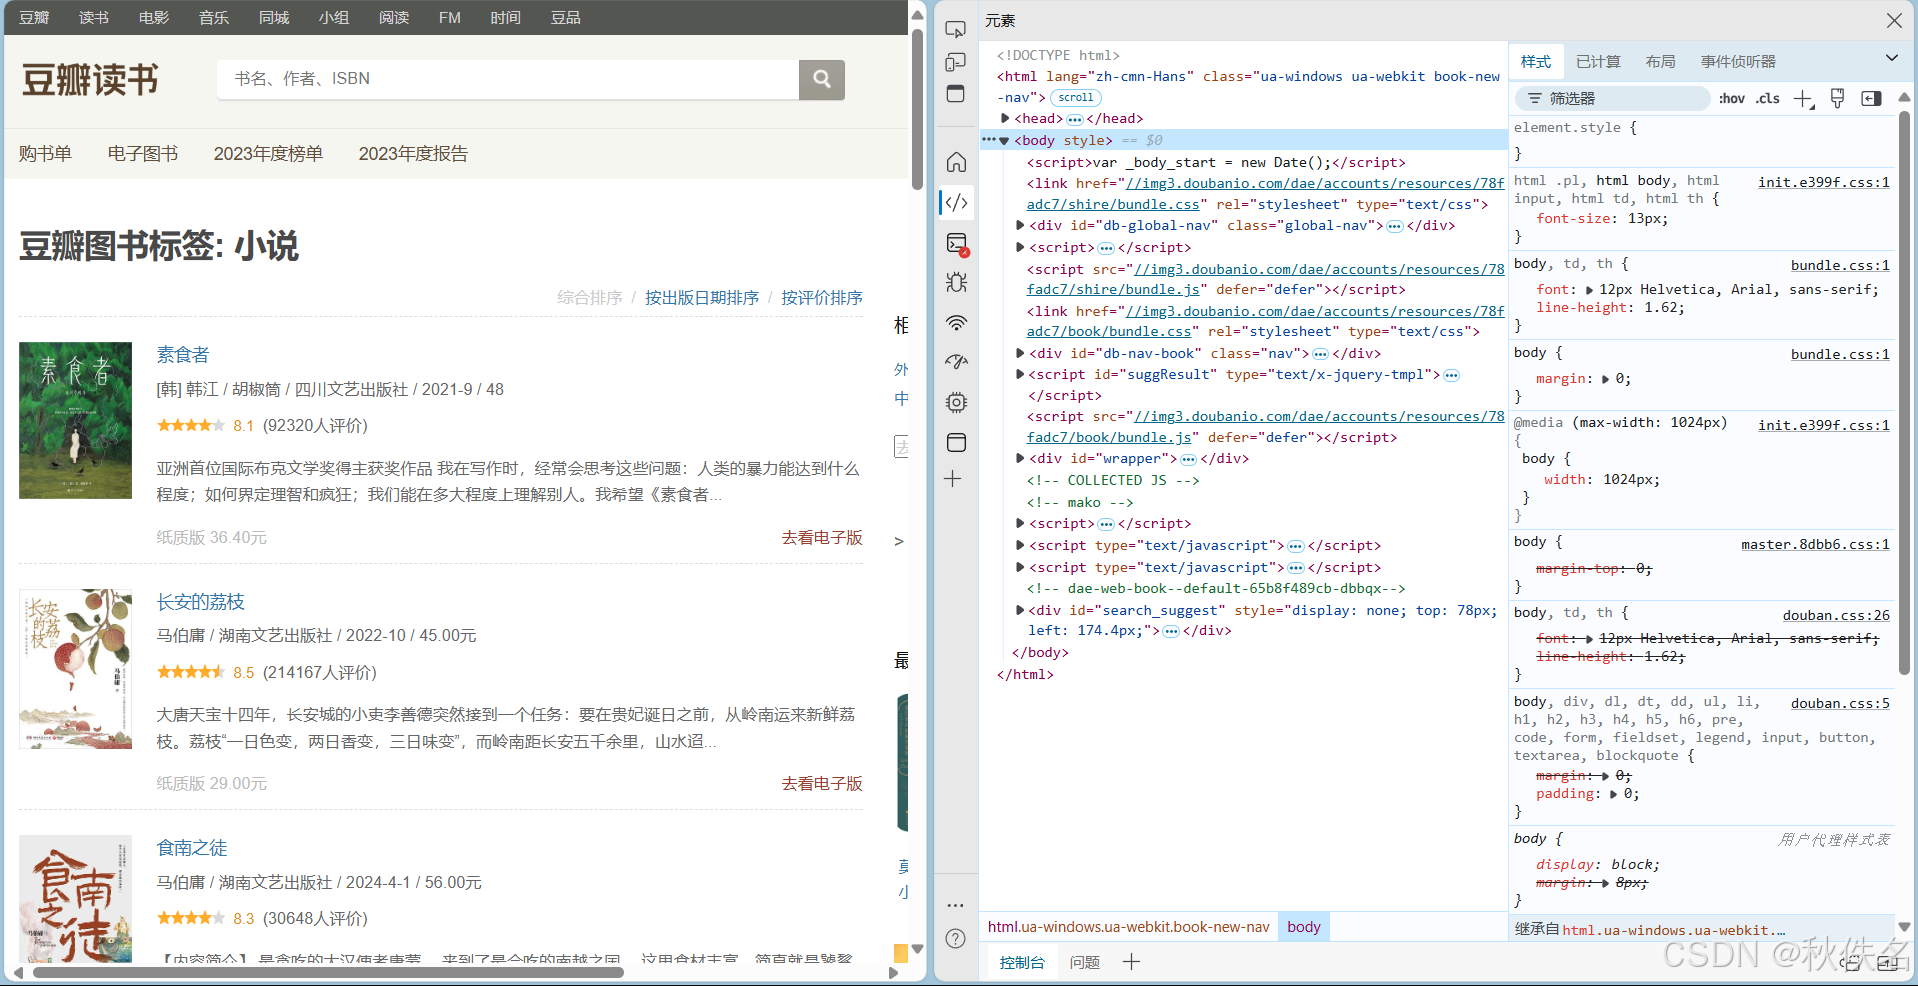
Task: Click the magnifier search button on Douban
Action: tap(822, 79)
